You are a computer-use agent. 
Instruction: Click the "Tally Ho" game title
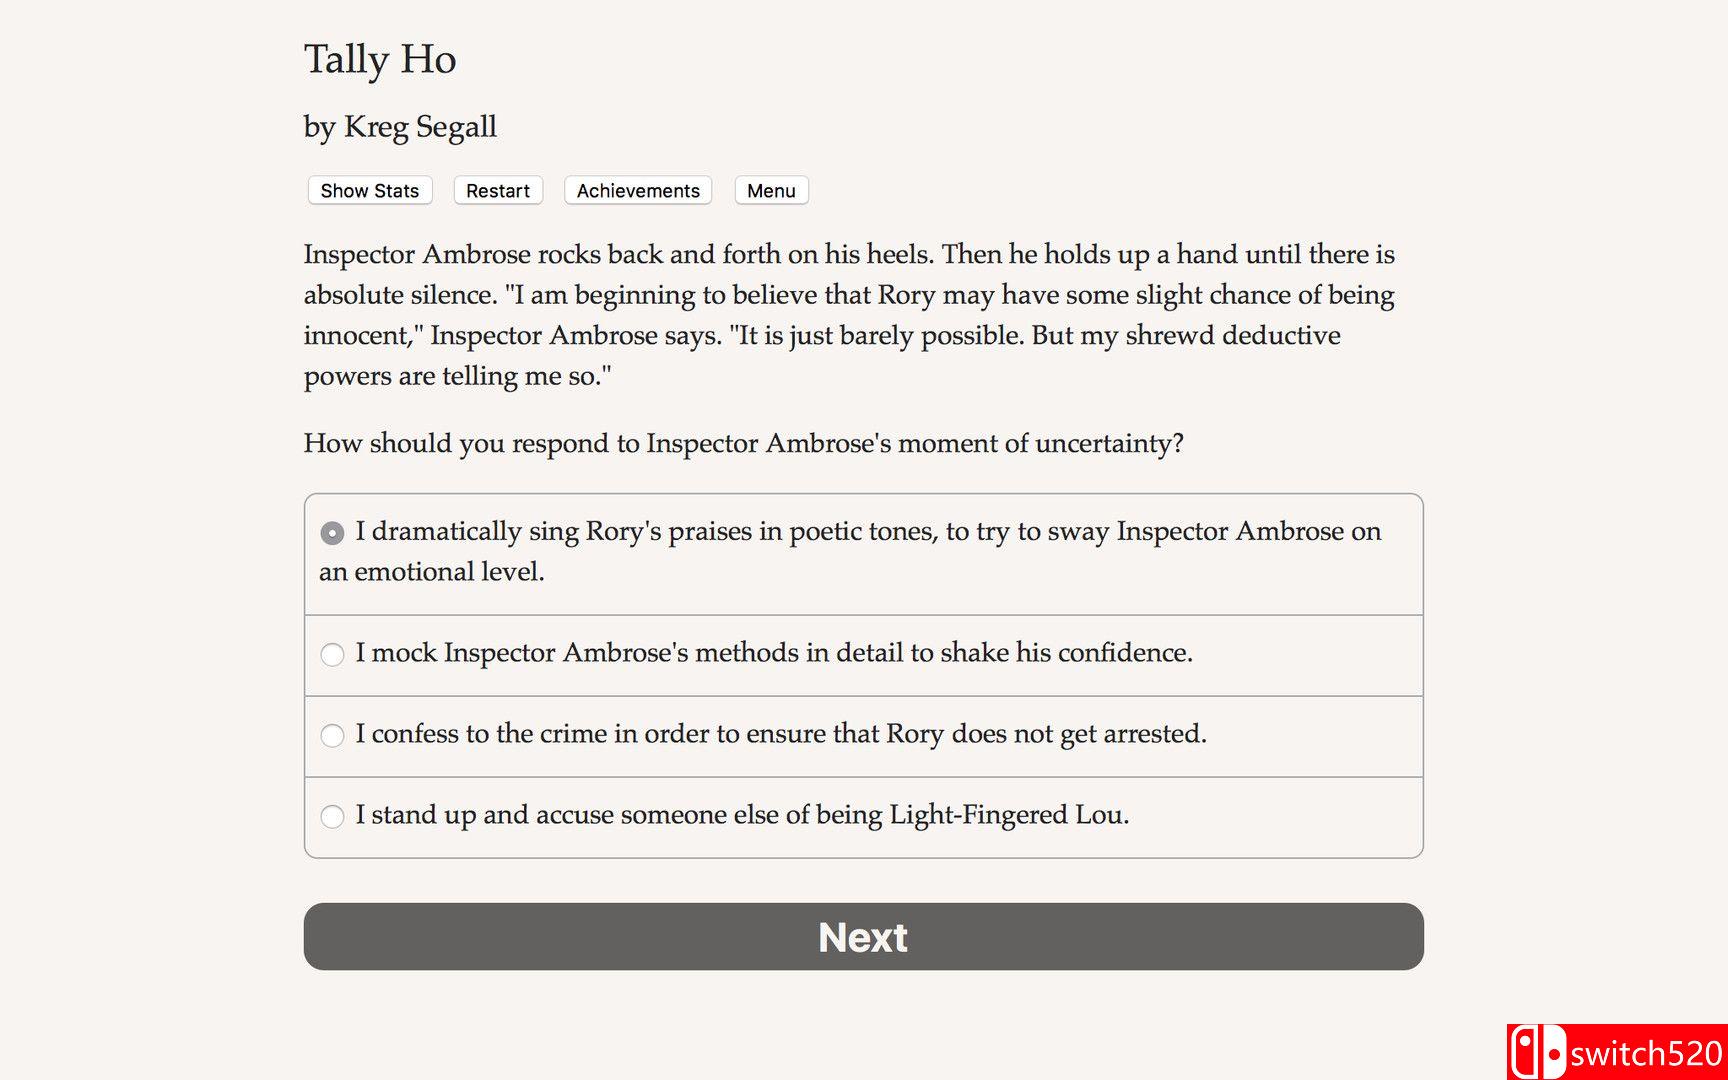tap(380, 59)
